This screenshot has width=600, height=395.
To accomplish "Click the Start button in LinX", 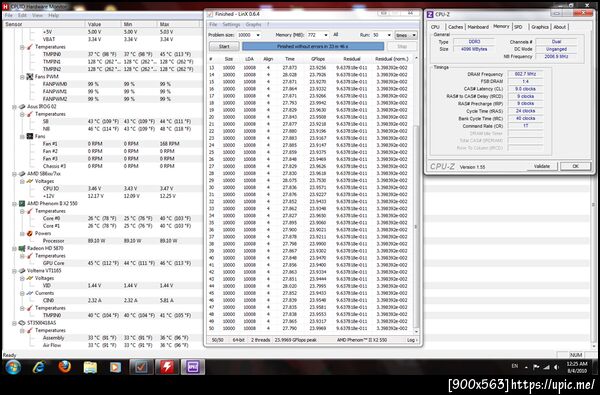I will coord(224,46).
